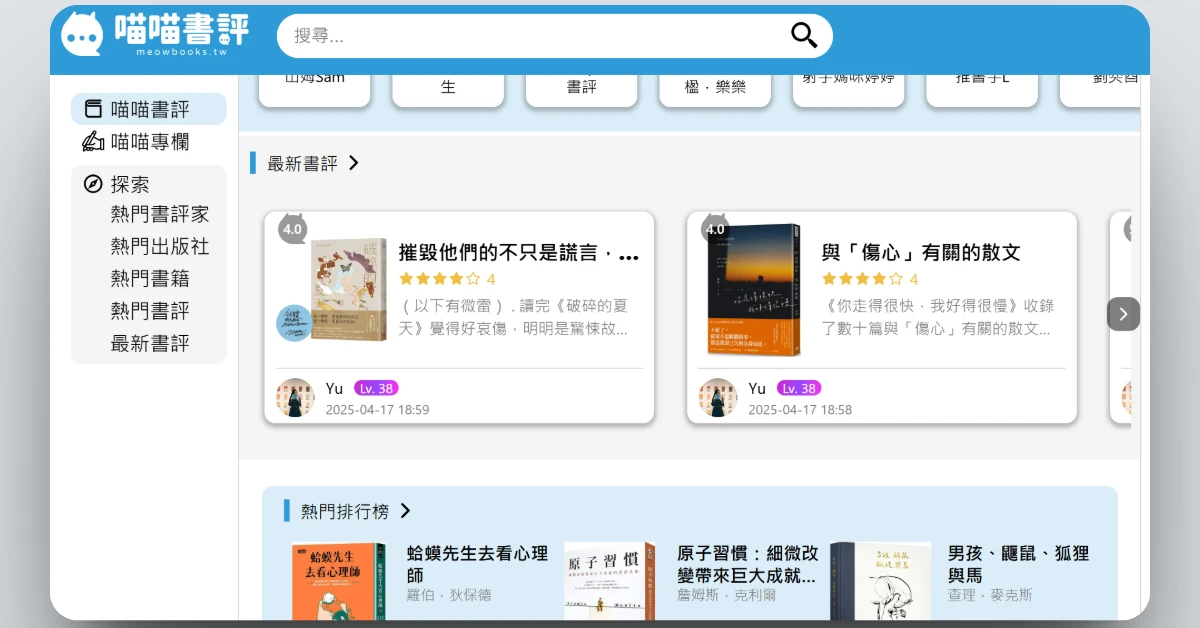Screen dimensions: 1200x628
Task: Open ranked book title 蛤蟆先生去看心理師
Action: tap(477, 564)
